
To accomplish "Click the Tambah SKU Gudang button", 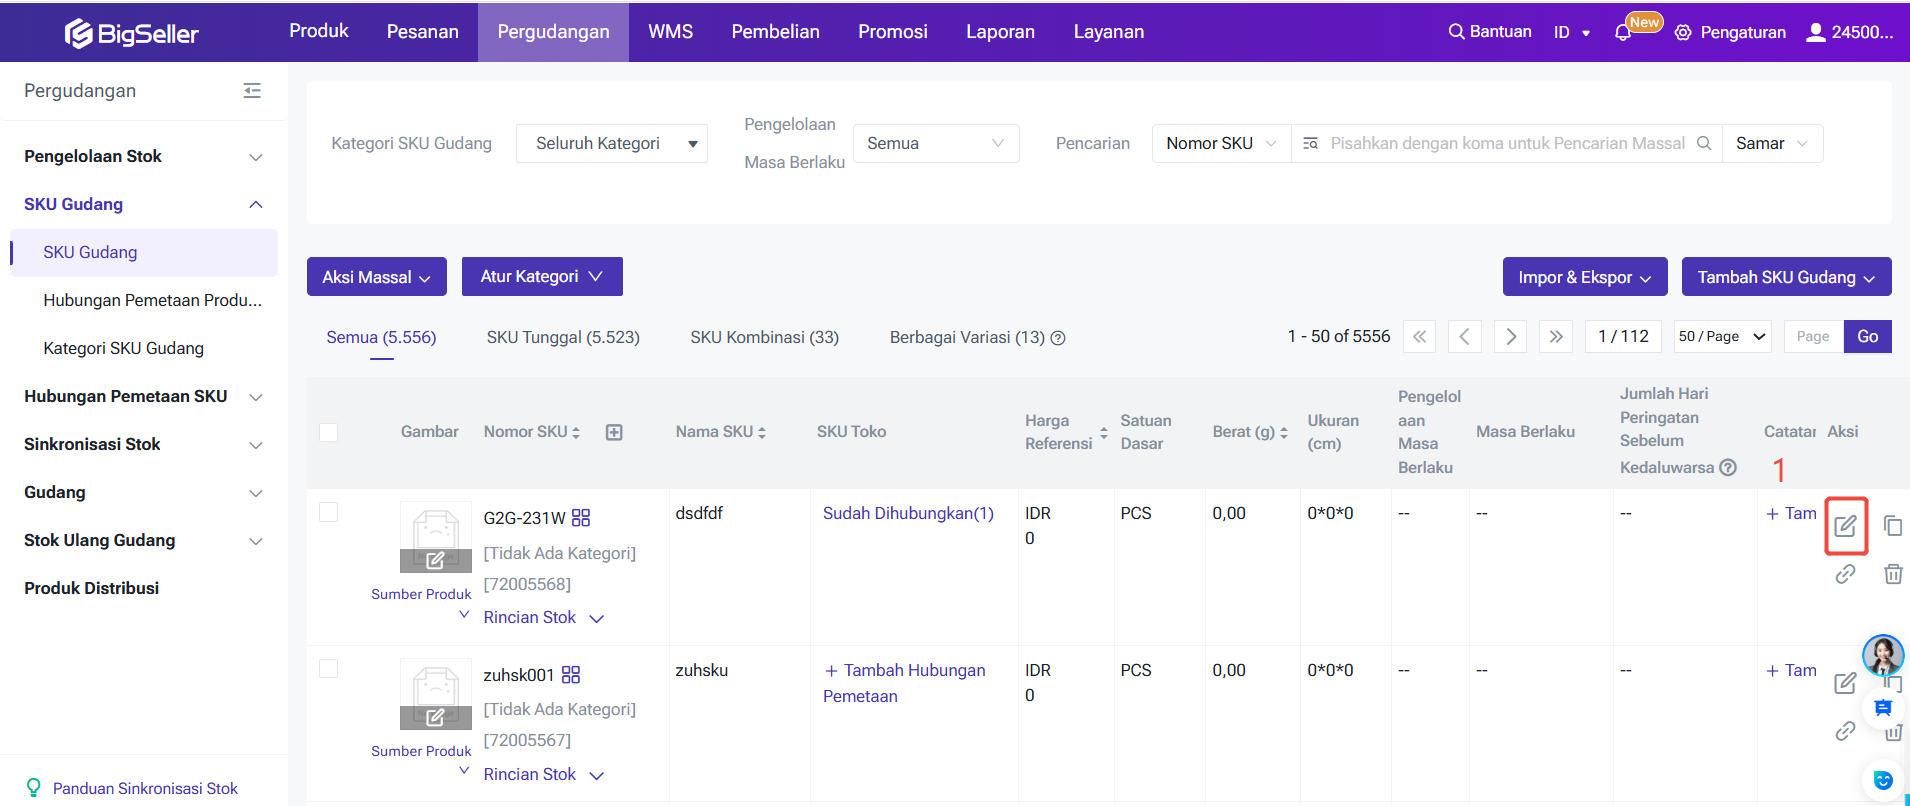I will (1785, 277).
